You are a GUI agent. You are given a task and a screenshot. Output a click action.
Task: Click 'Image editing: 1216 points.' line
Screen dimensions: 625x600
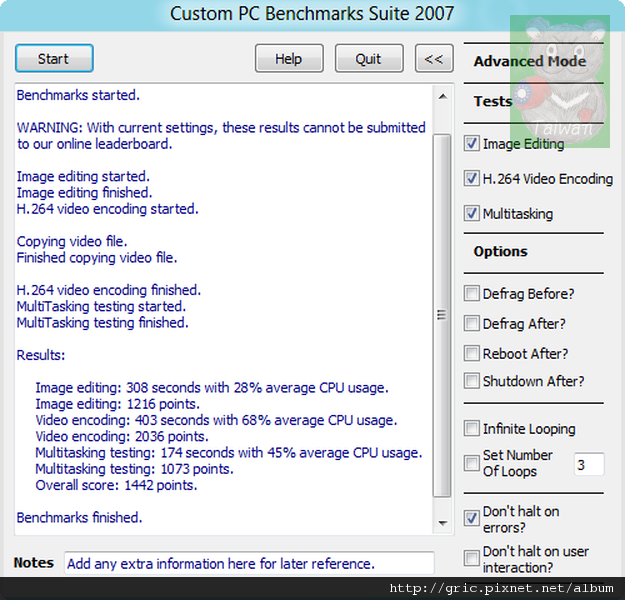pyautogui.click(x=118, y=404)
